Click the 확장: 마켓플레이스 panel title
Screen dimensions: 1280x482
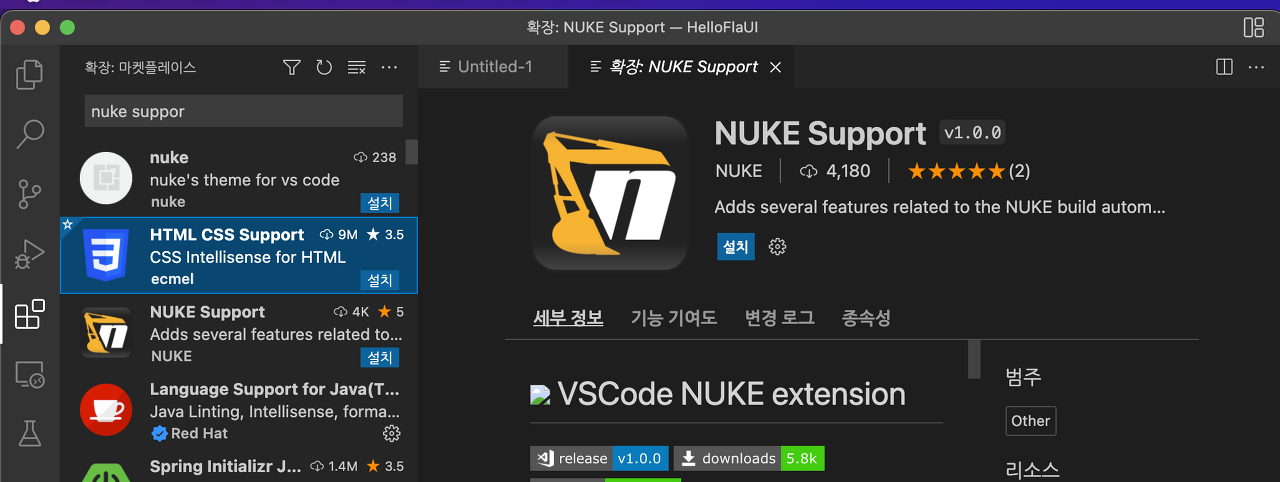tap(141, 67)
